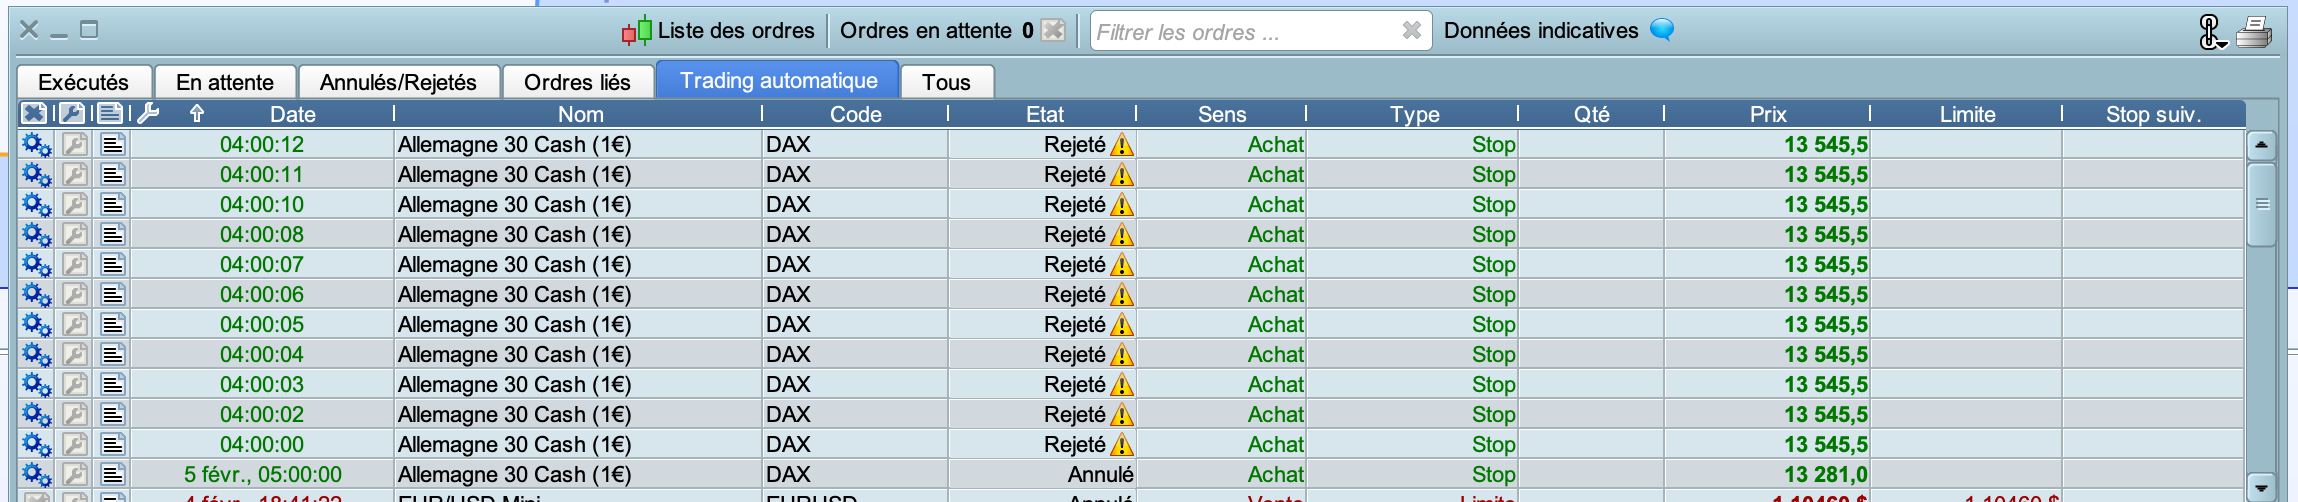
Task: Open the link-group chain dropdown
Action: pyautogui.click(x=2211, y=32)
